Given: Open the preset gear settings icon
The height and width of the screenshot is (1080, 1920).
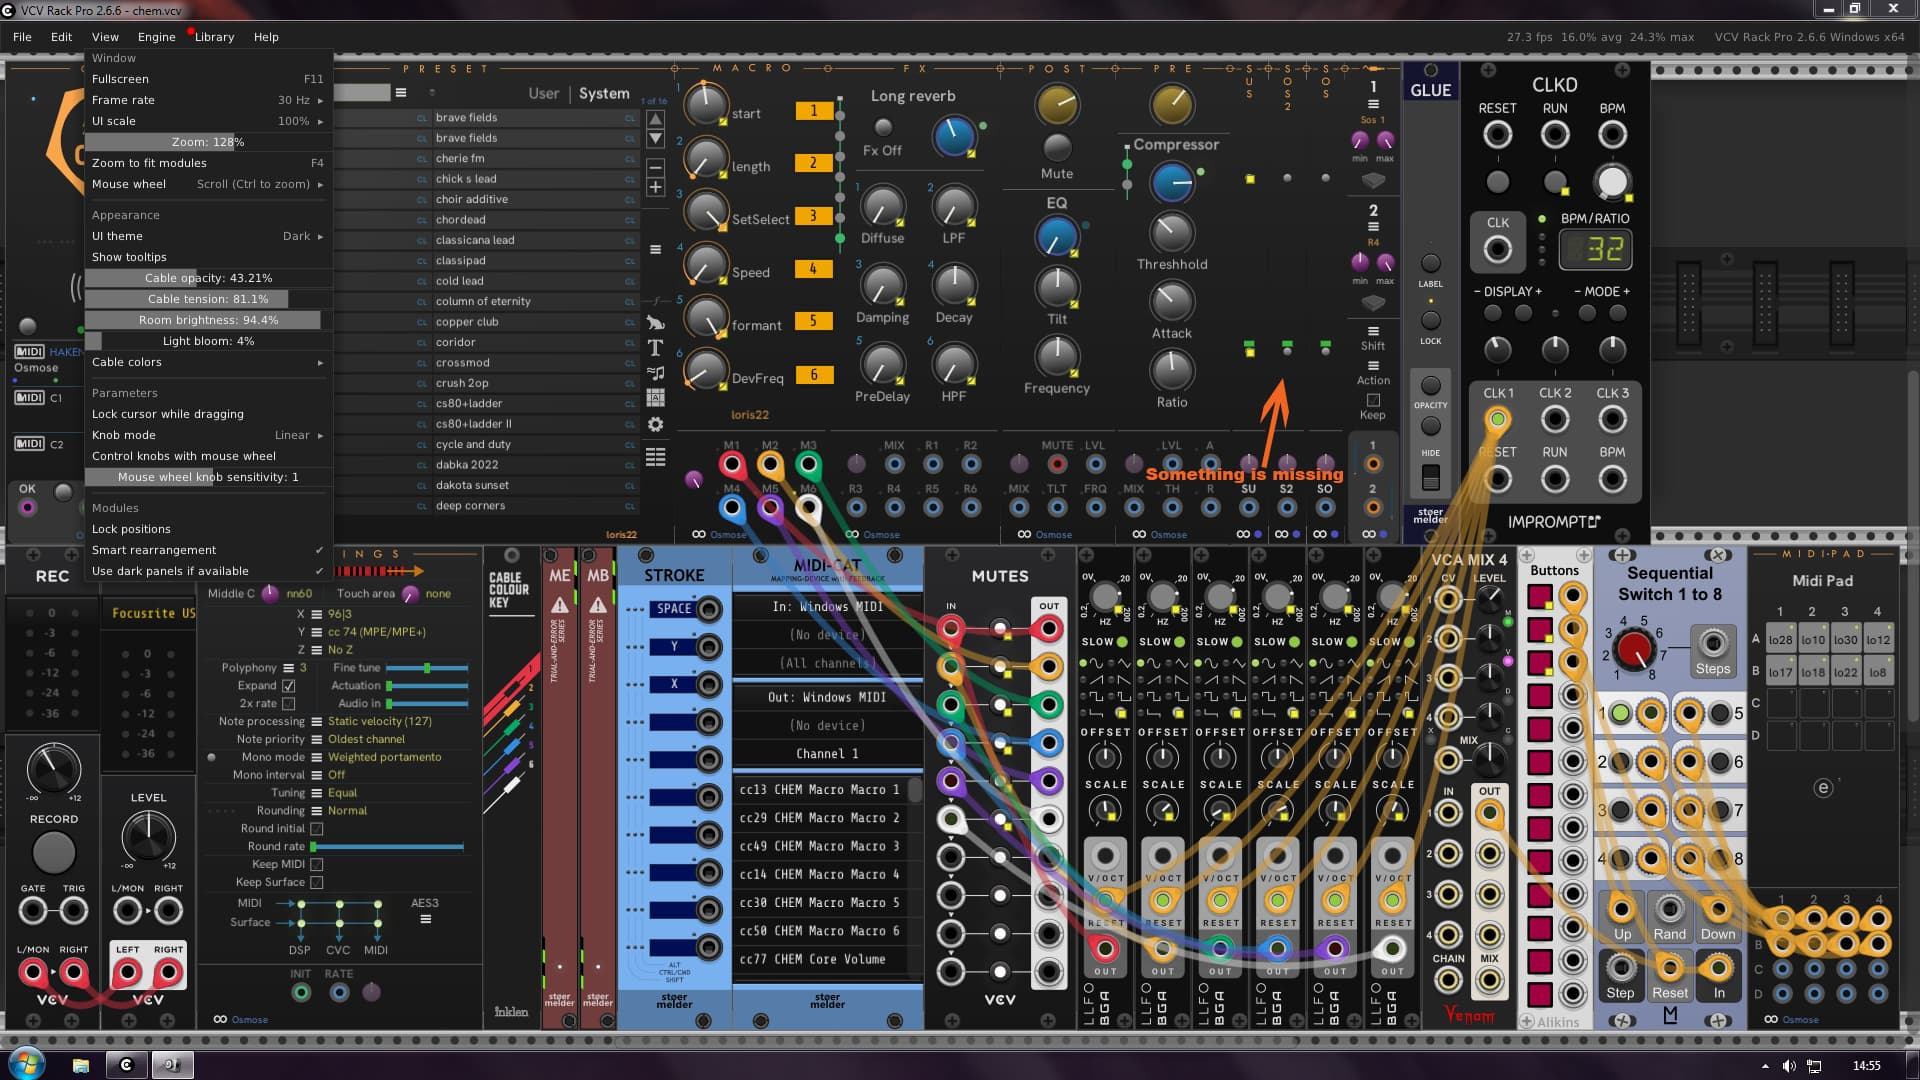Looking at the screenshot, I should (x=656, y=424).
